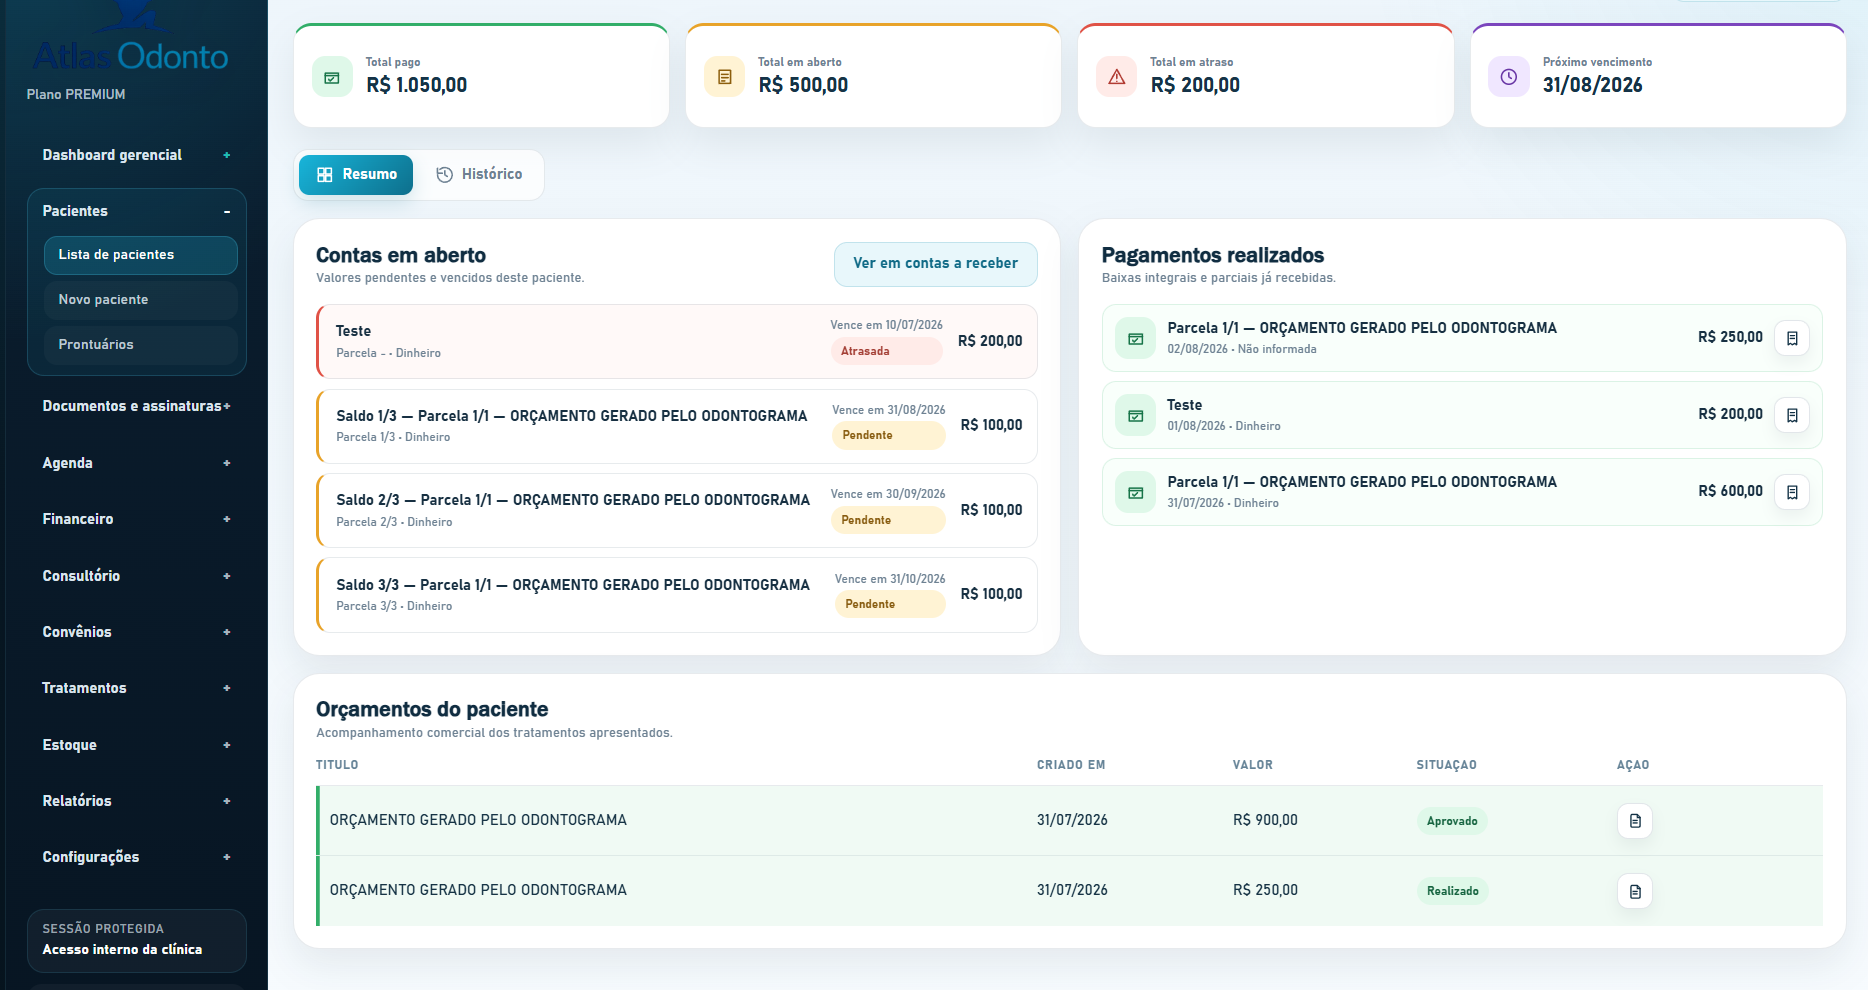Expand the Financeiro menu
This screenshot has width=1868, height=990.
[136, 519]
